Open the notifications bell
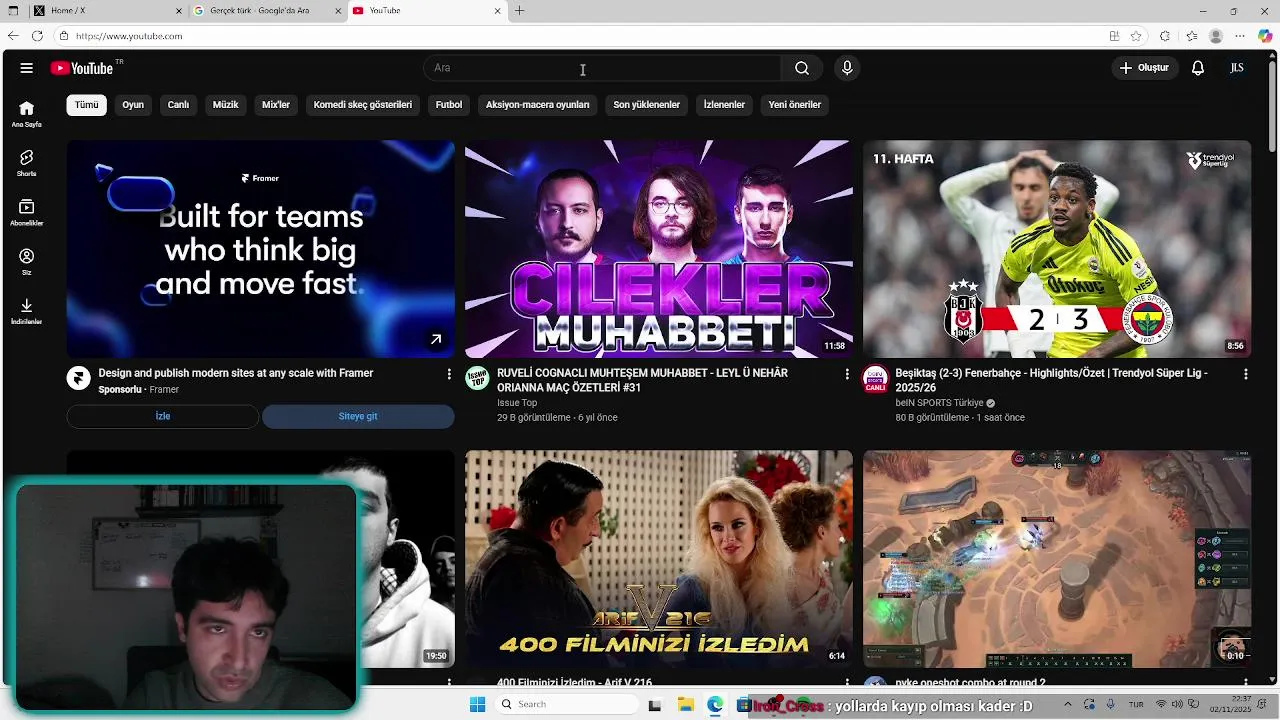This screenshot has width=1280, height=720. pos(1198,68)
